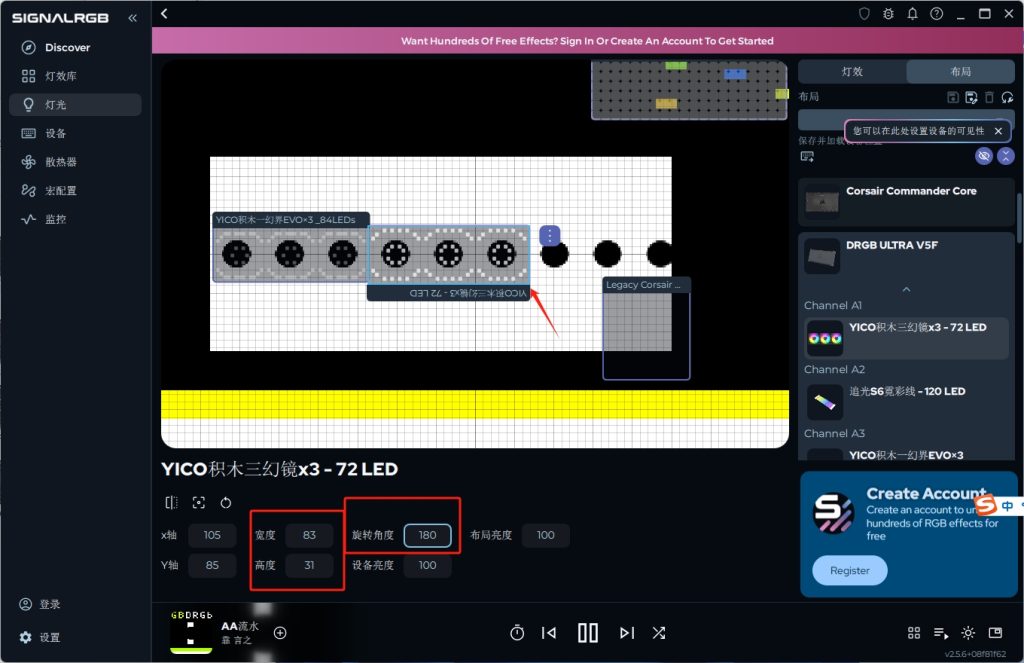This screenshot has width=1024, height=663.
Task: Click the delete layout trash icon
Action: click(x=989, y=97)
